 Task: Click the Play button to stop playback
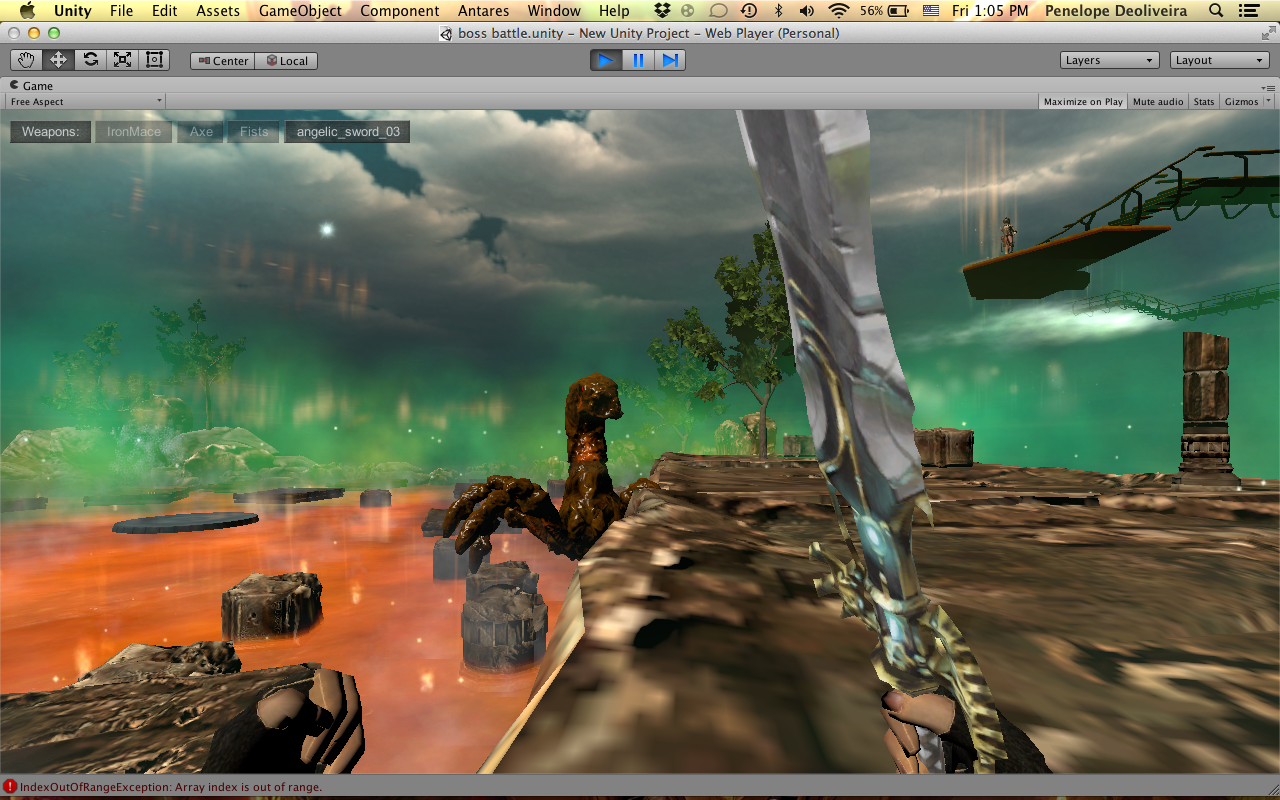[x=606, y=61]
